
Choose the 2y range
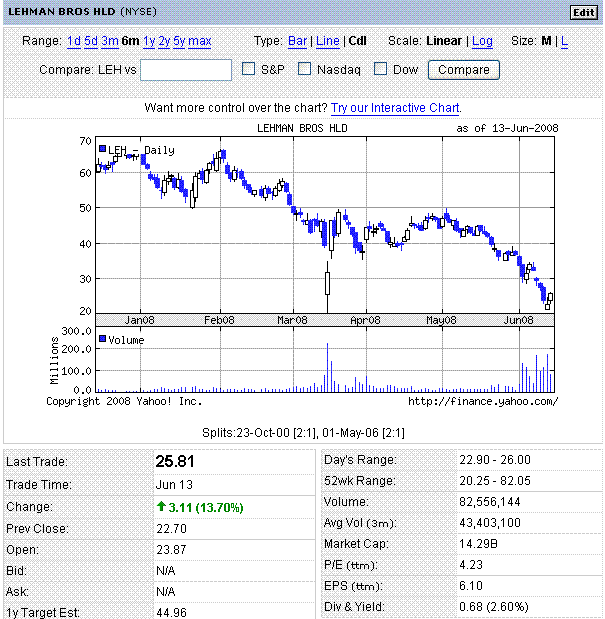coord(164,41)
